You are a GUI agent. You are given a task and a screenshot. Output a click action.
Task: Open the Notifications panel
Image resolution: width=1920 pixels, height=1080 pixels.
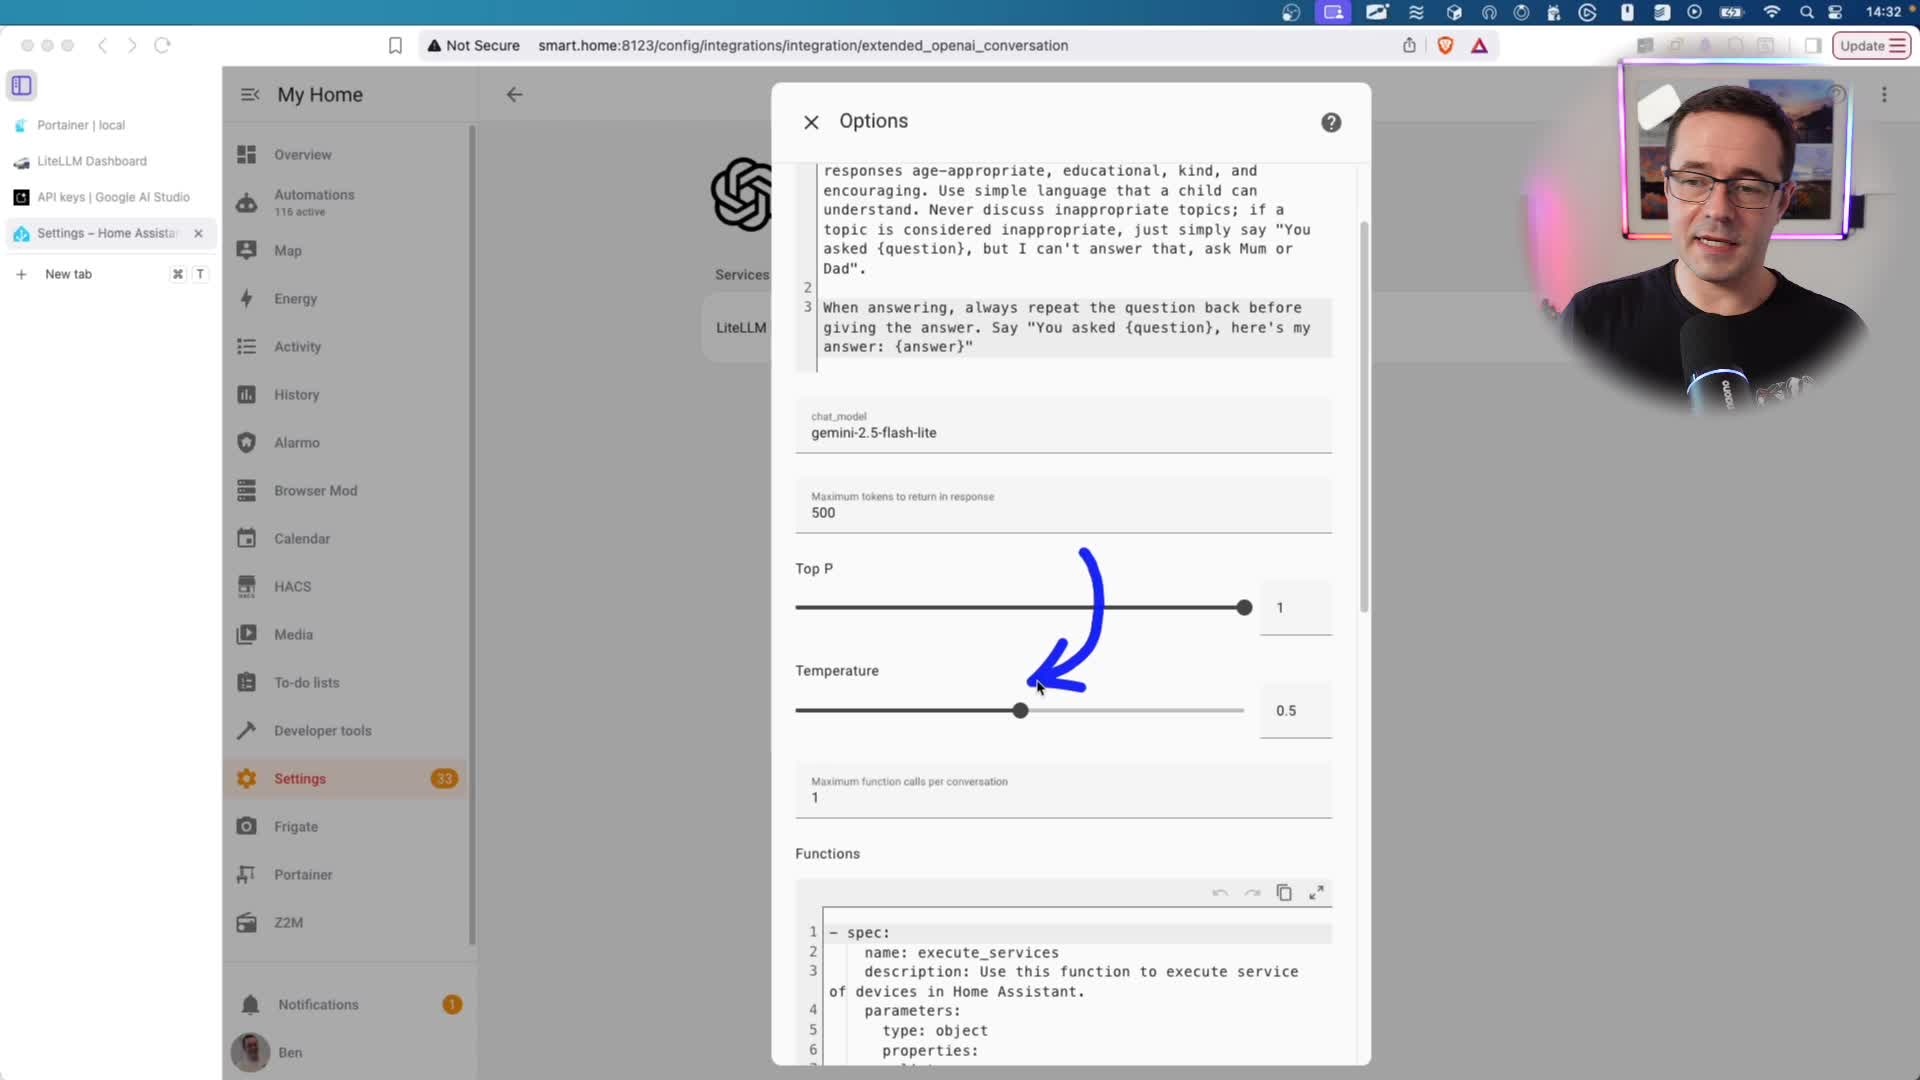(x=318, y=1005)
